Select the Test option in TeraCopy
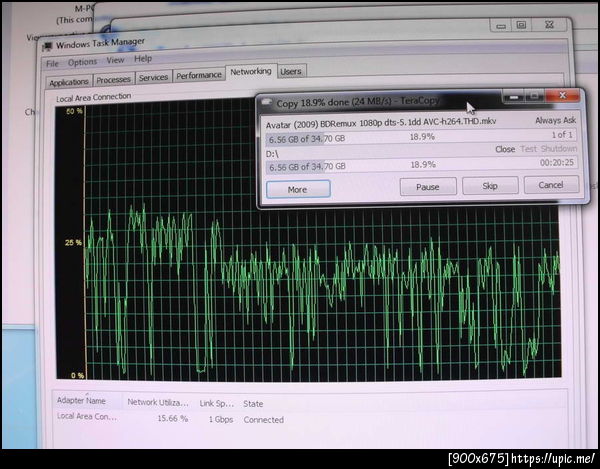The height and width of the screenshot is (469, 600). point(528,149)
